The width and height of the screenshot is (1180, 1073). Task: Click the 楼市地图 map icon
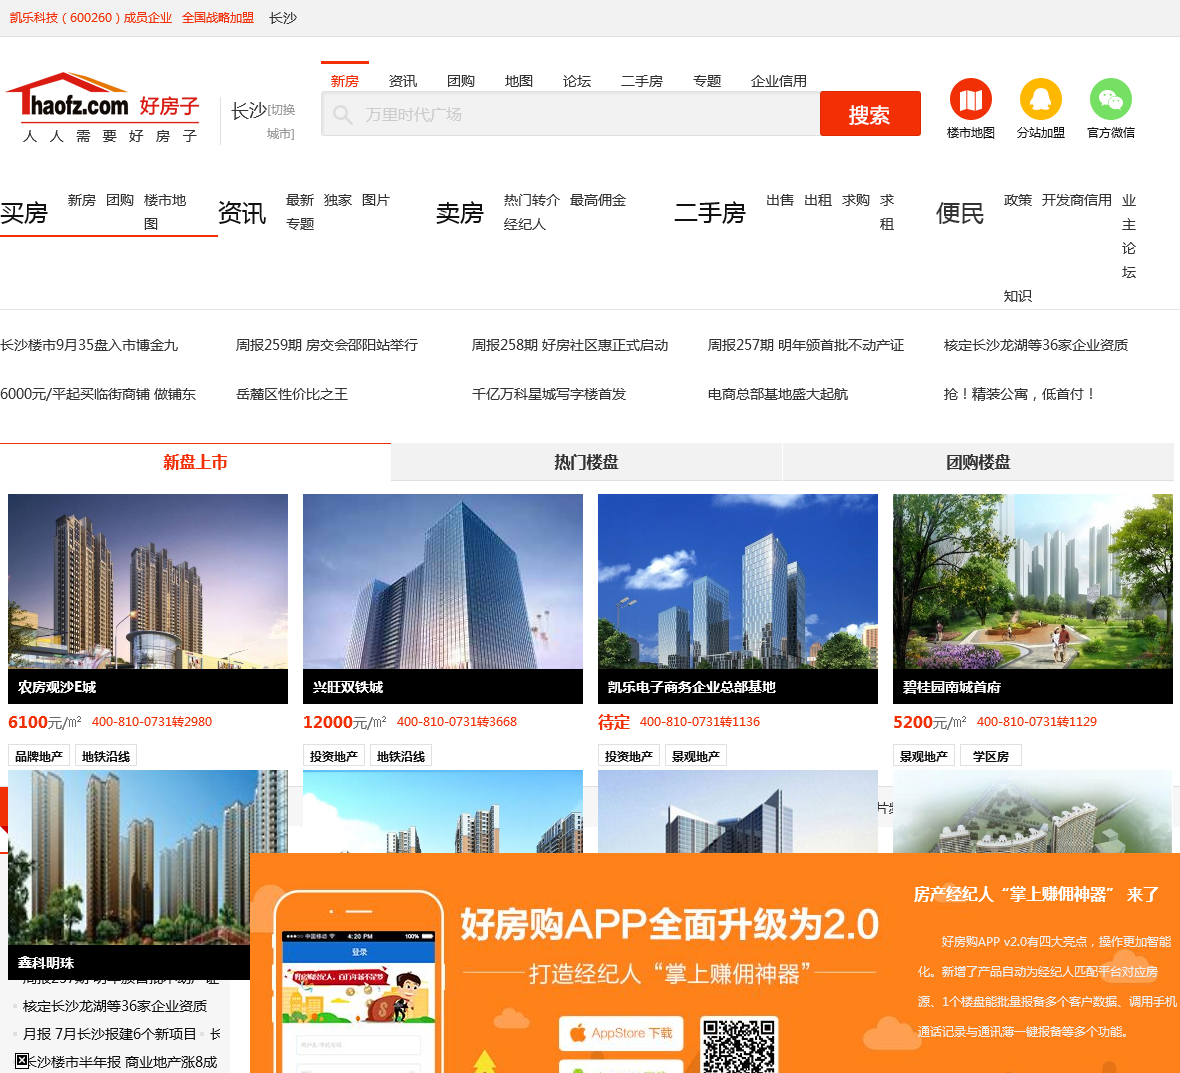[970, 99]
